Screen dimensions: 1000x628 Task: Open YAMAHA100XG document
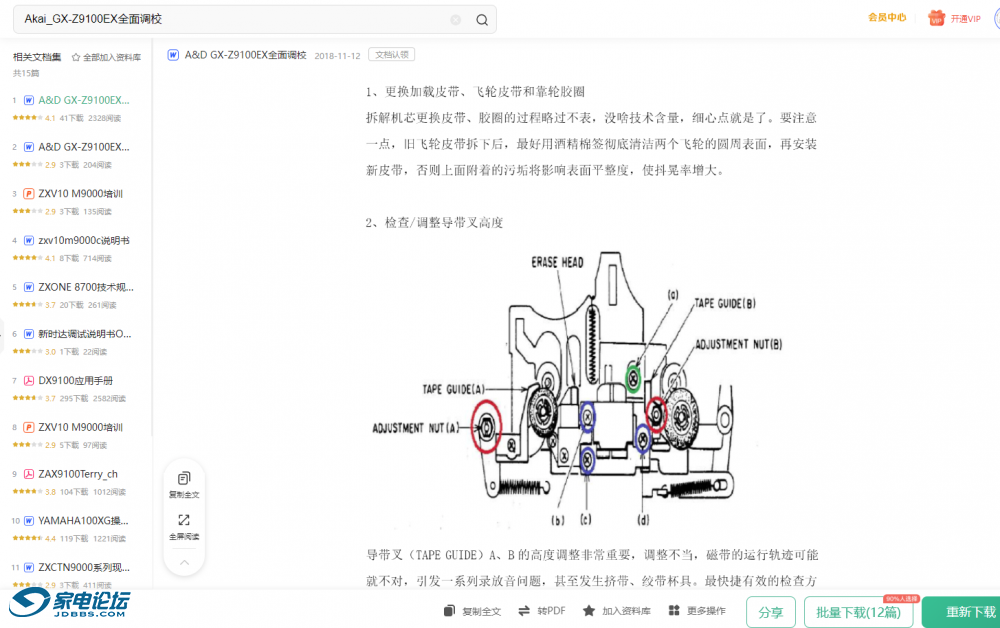click(x=83, y=521)
